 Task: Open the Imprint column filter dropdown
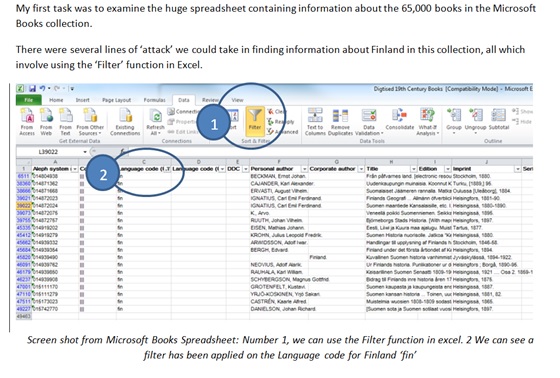click(x=518, y=169)
